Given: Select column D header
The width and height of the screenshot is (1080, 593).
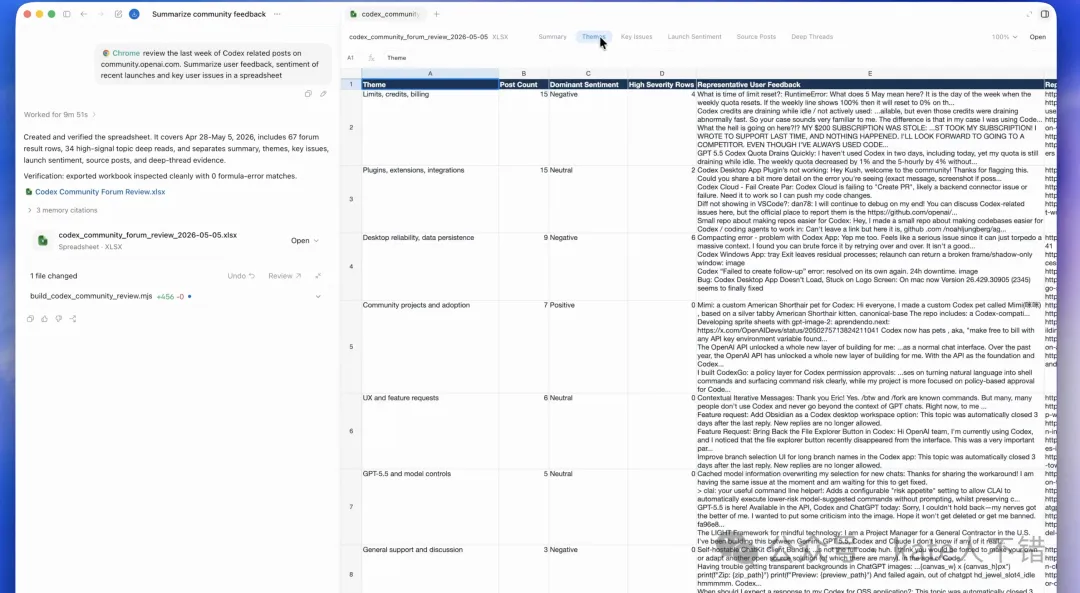Looking at the screenshot, I should (x=662, y=74).
